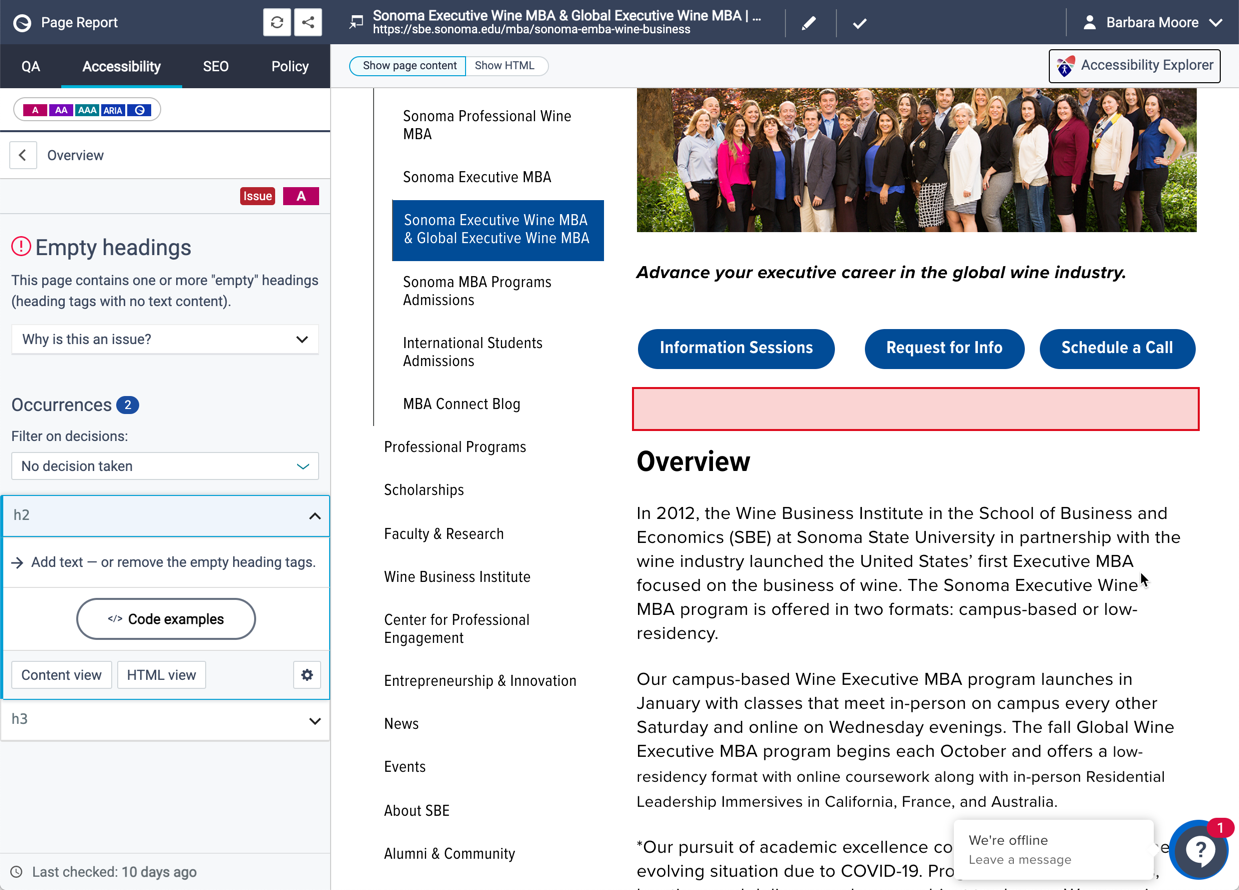Click the checkmark approval icon in the header
The height and width of the screenshot is (890, 1239).
pyautogui.click(x=859, y=22)
